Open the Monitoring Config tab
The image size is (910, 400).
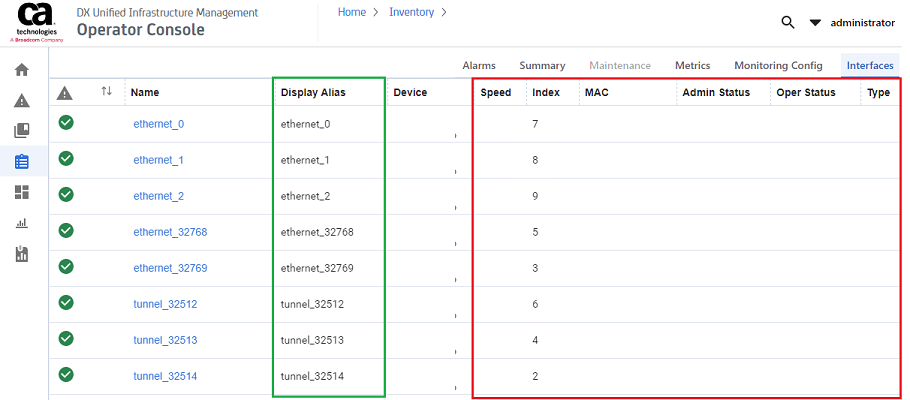[778, 66]
